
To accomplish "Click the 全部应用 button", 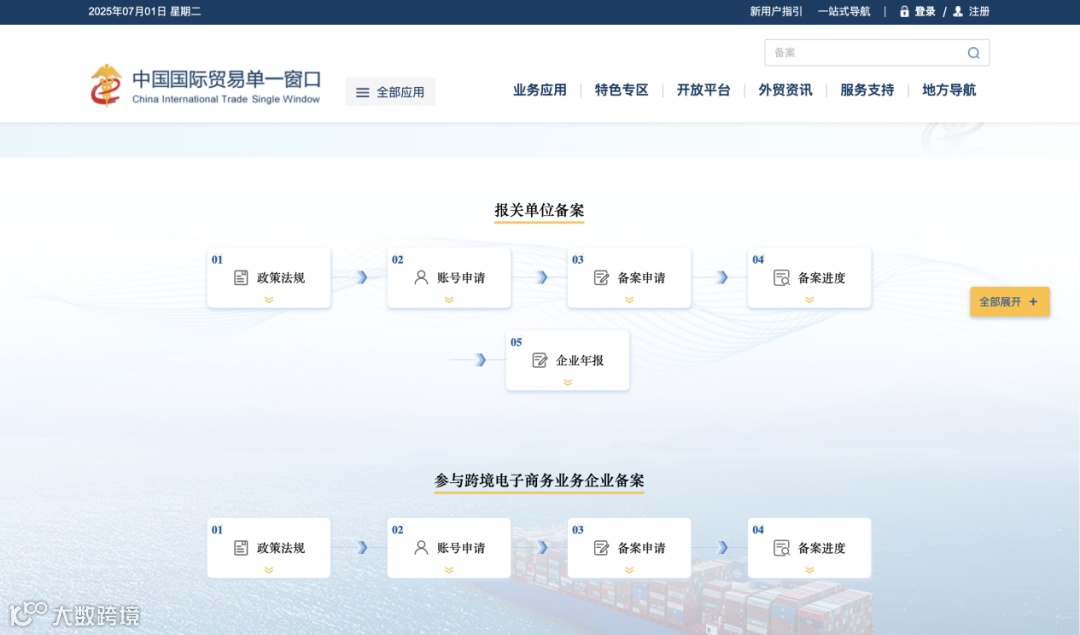I will pyautogui.click(x=391, y=92).
